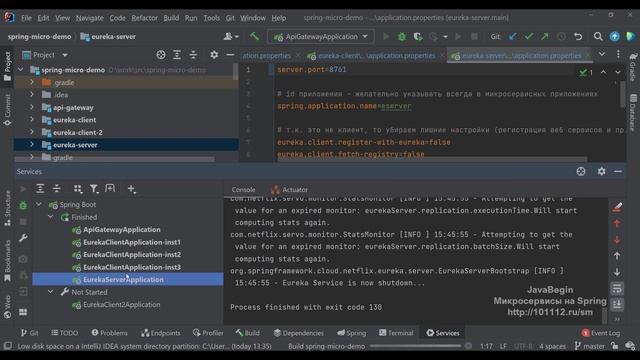The image size is (640, 360).
Task: Open the Refactor menu
Action: (x=144, y=18)
